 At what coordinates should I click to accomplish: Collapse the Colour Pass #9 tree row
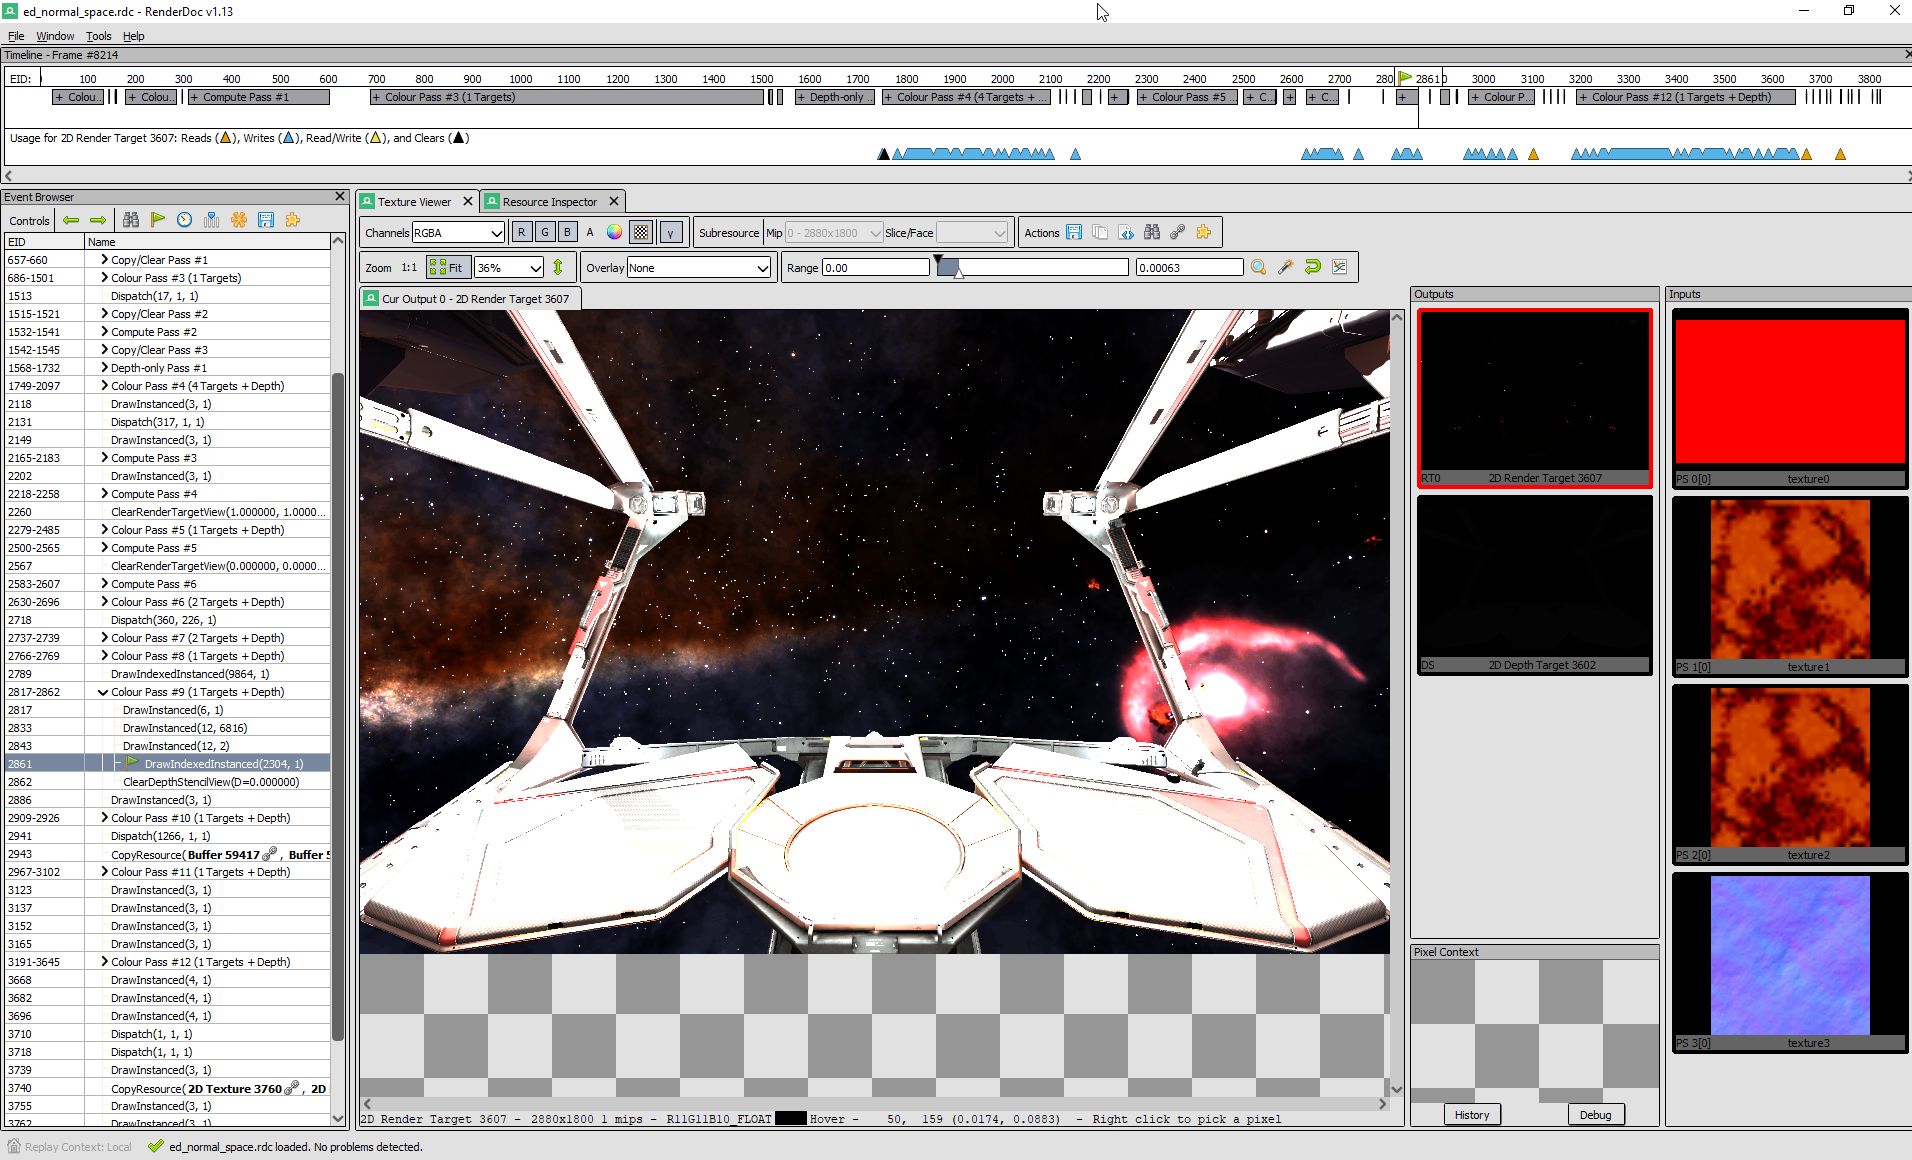[104, 691]
